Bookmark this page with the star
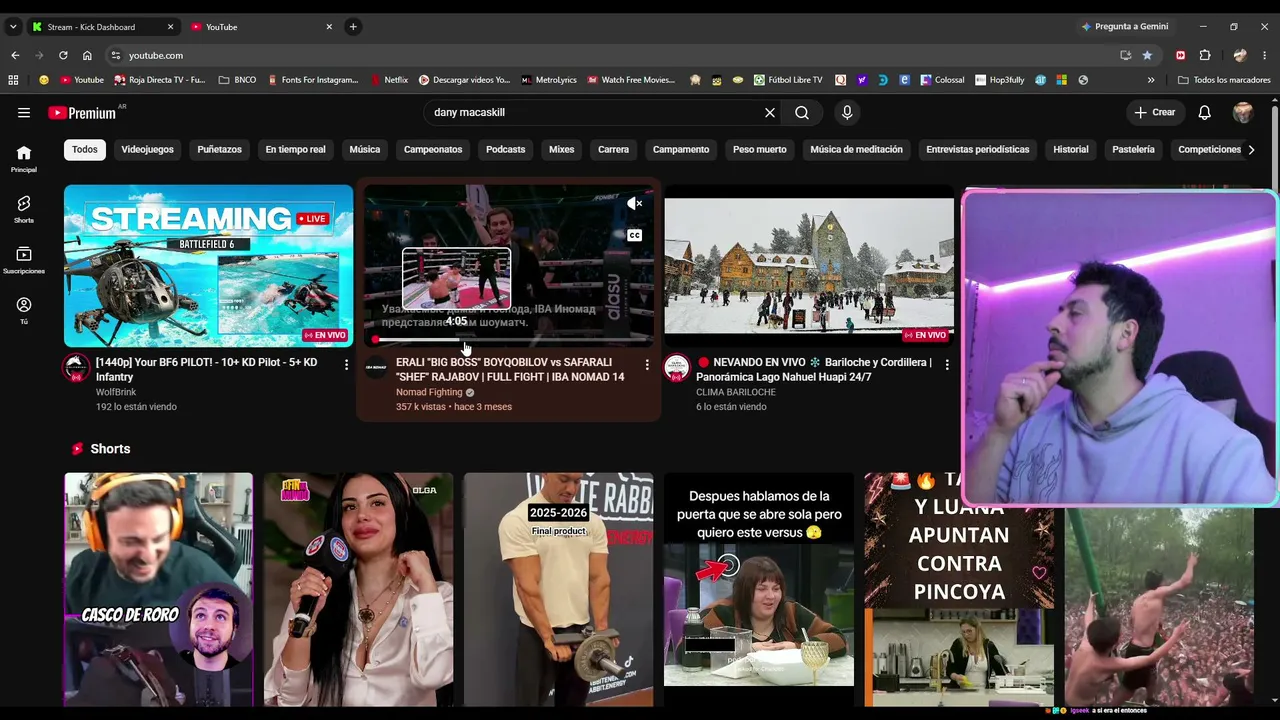 coord(1147,56)
